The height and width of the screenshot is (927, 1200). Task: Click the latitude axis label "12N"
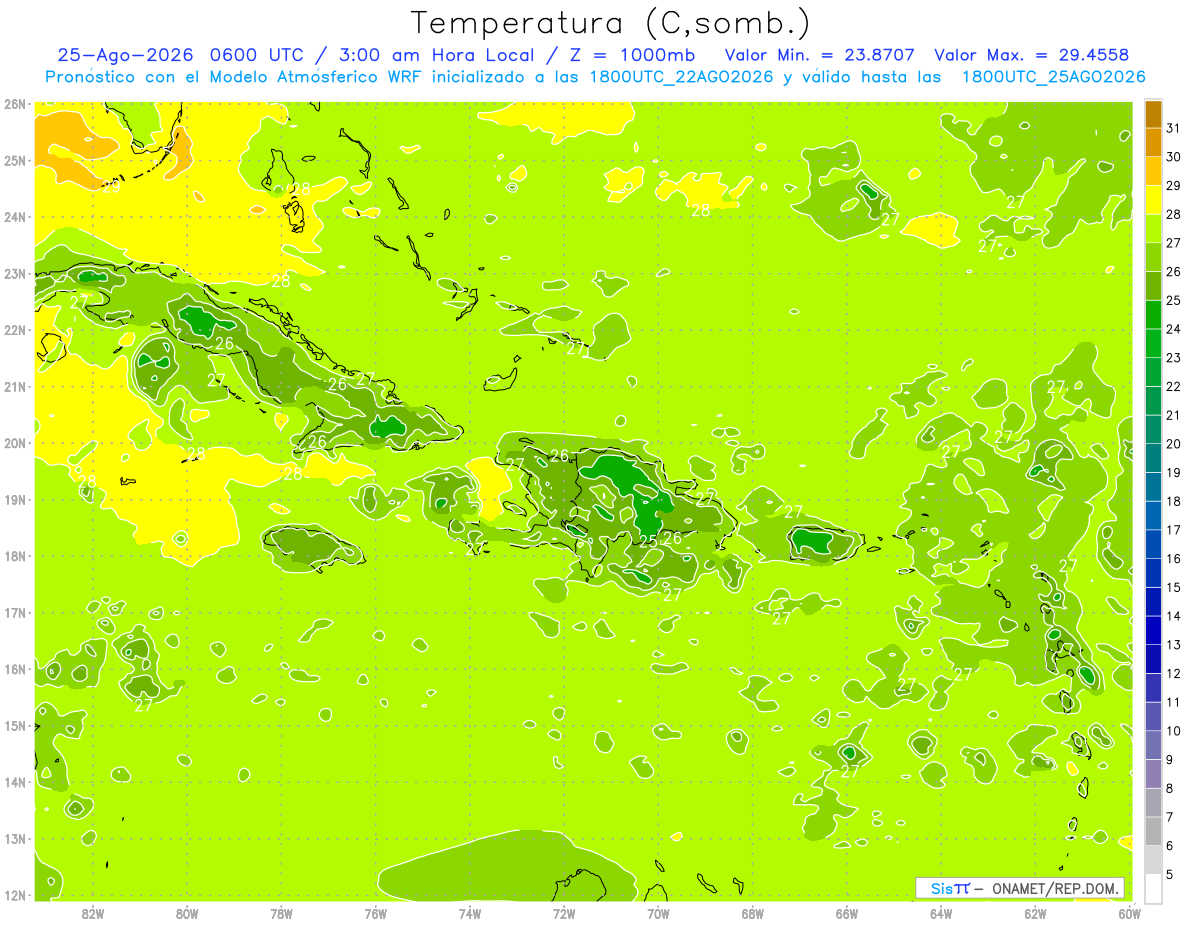[x=14, y=895]
